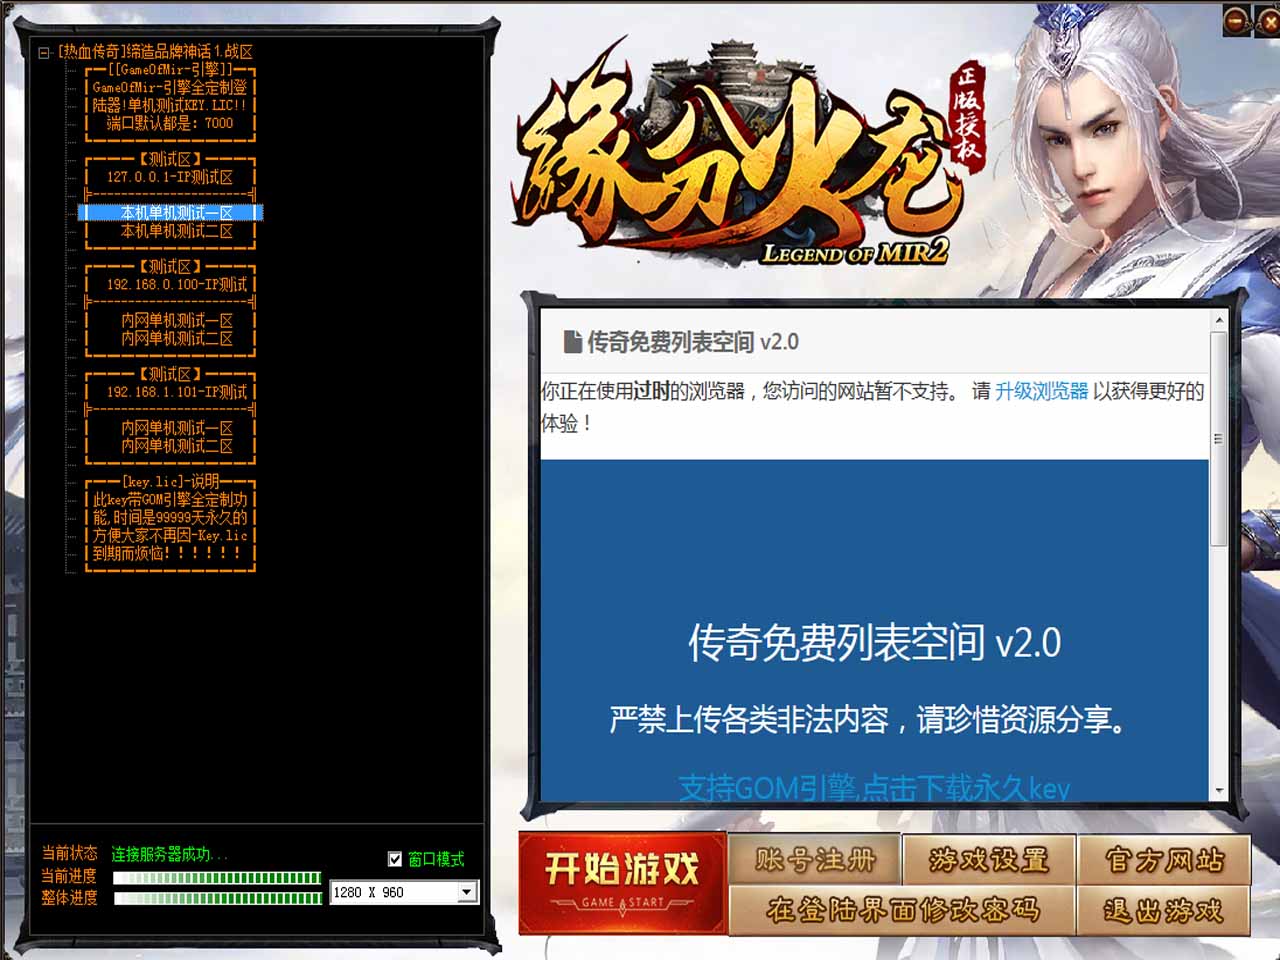Minimize the launcher with the orange minus icon

(x=1236, y=20)
